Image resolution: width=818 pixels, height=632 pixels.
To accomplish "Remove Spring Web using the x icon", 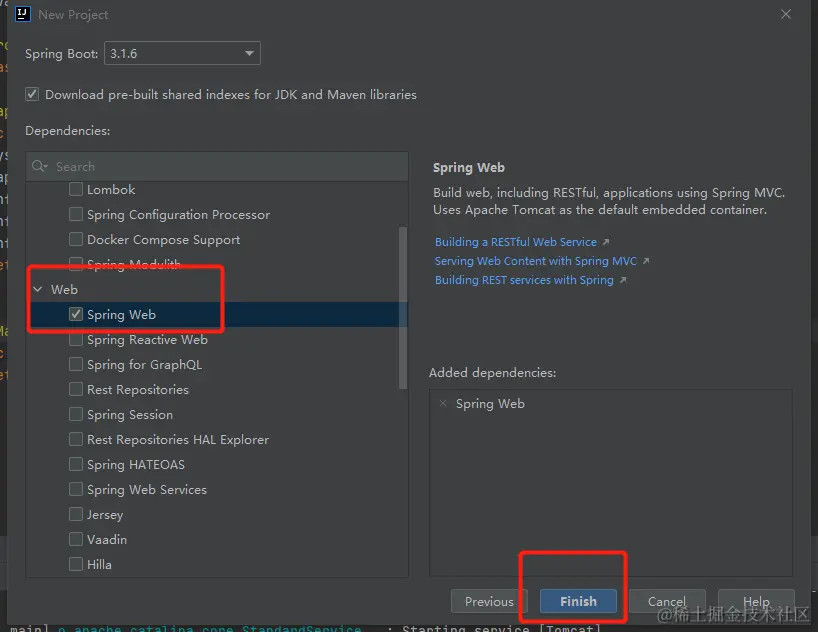I will (x=443, y=403).
